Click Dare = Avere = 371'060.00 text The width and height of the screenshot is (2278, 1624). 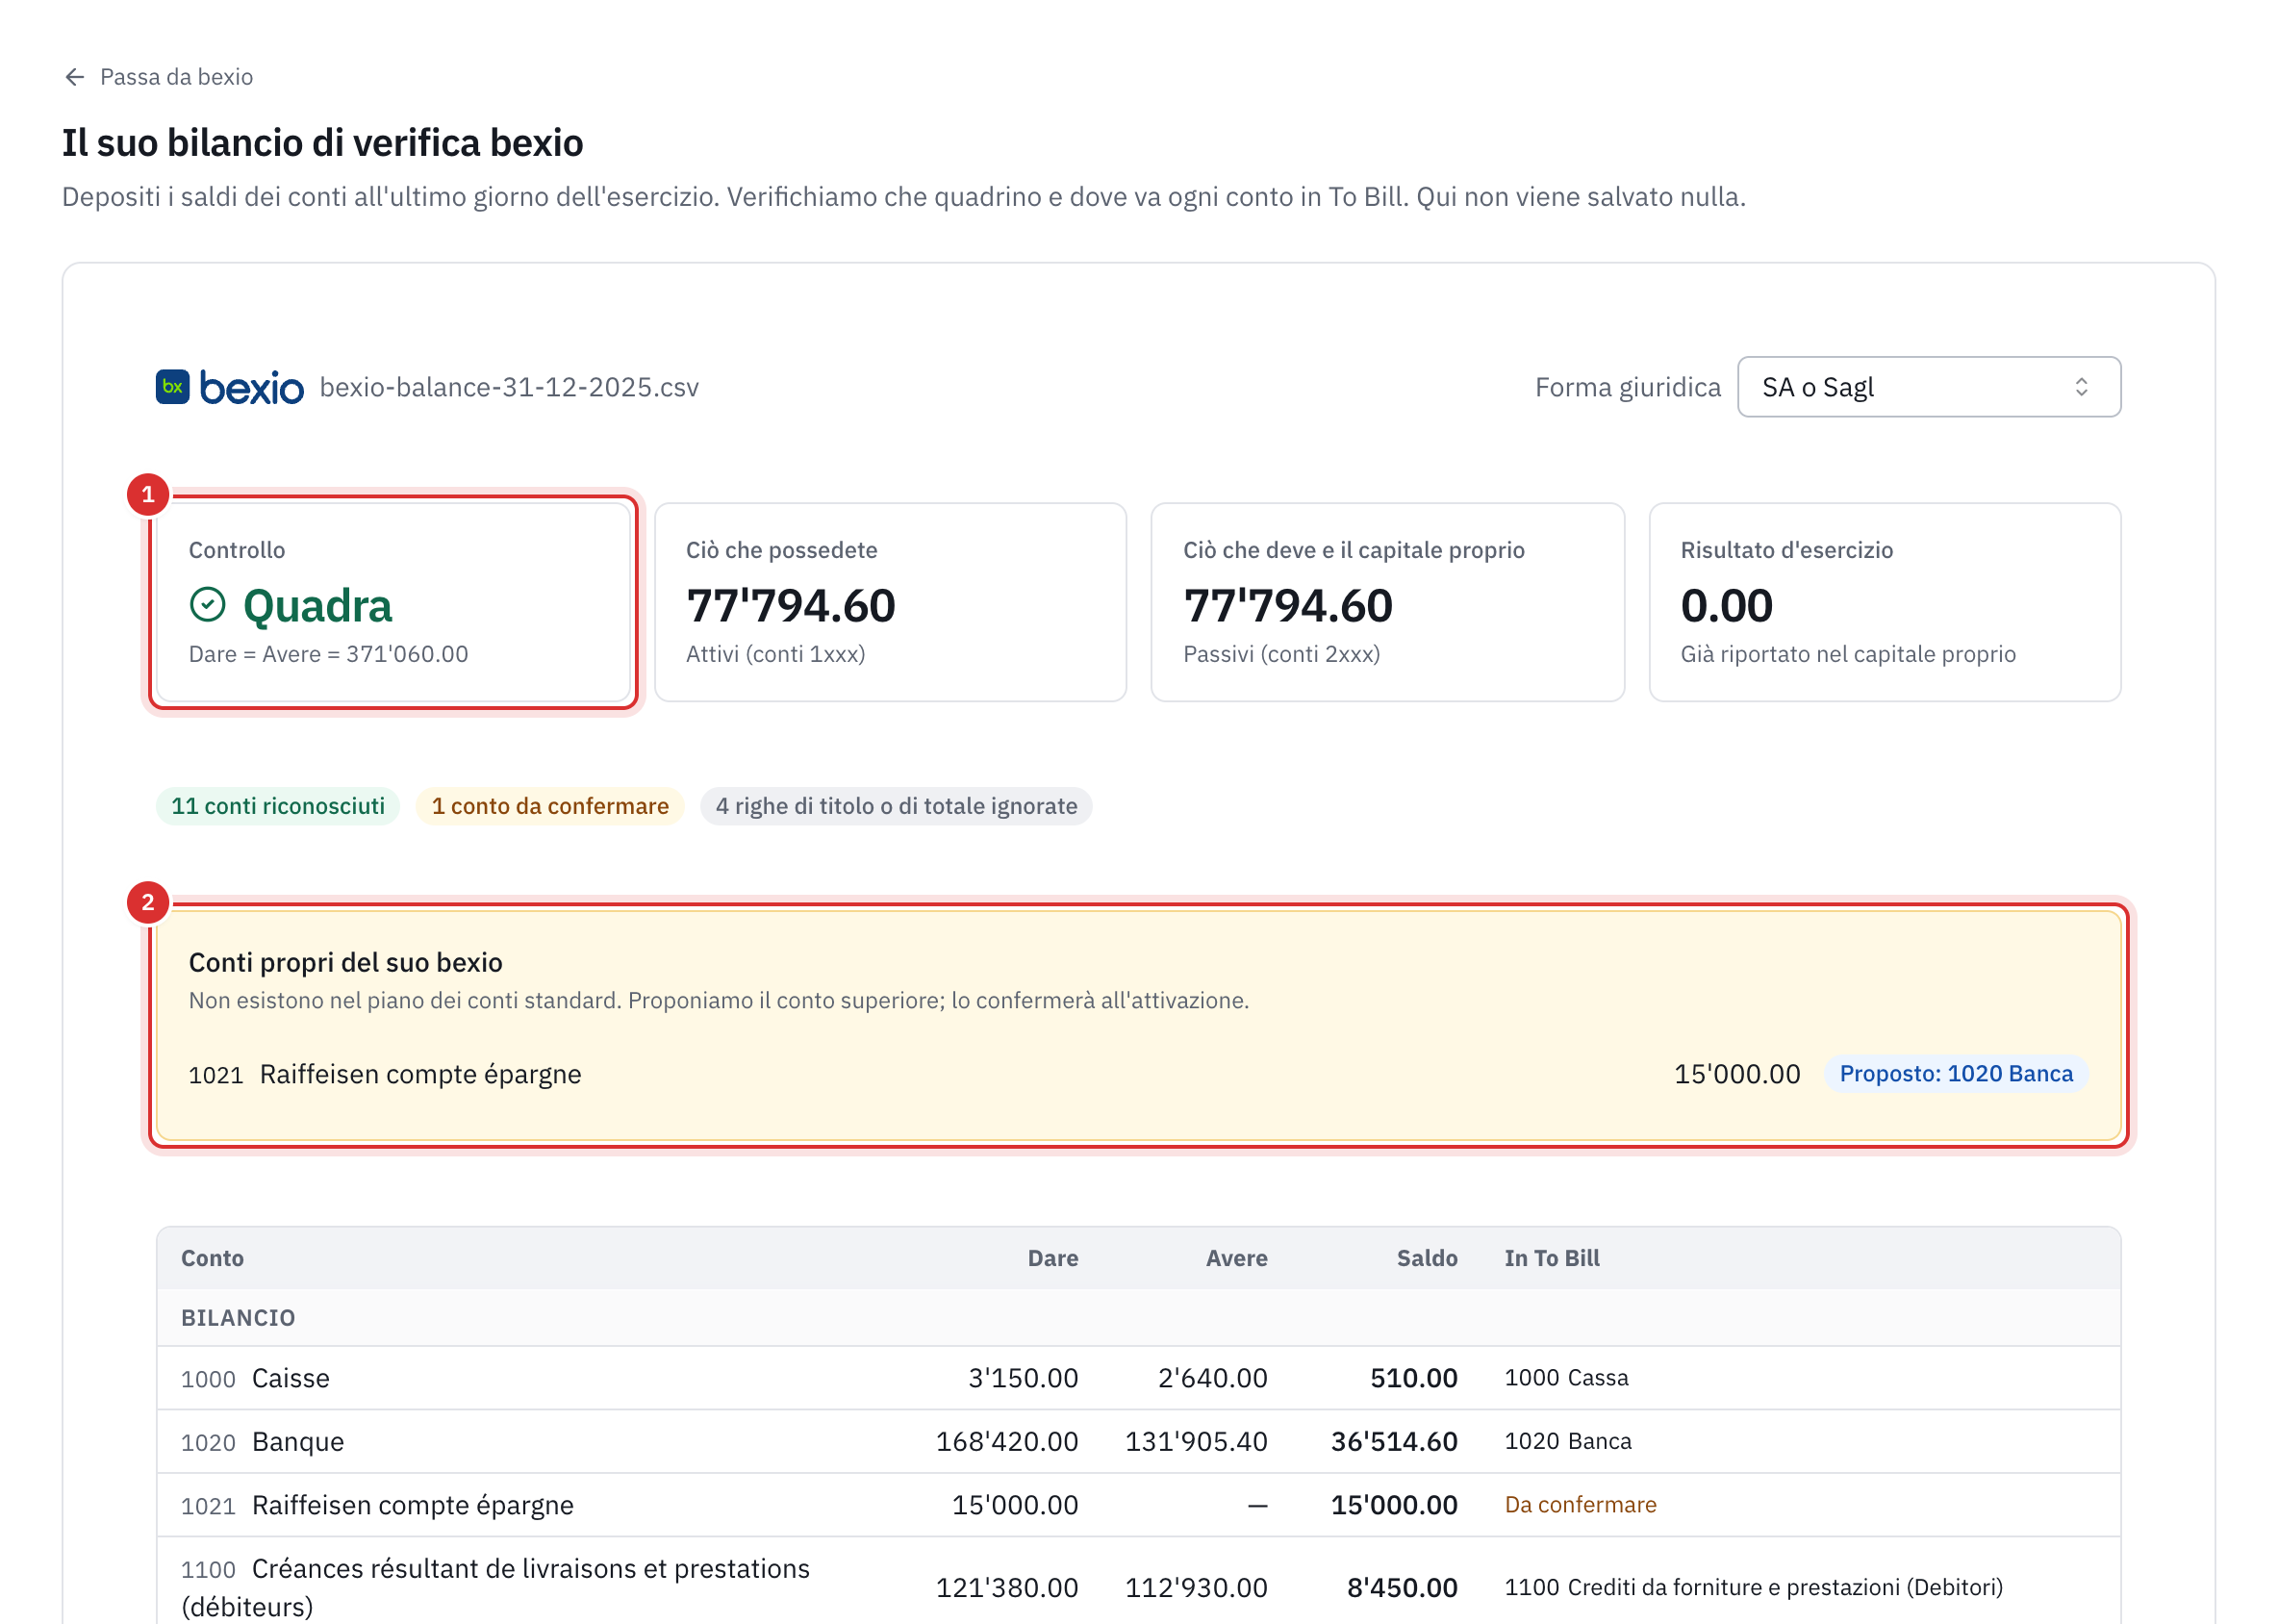tap(328, 654)
